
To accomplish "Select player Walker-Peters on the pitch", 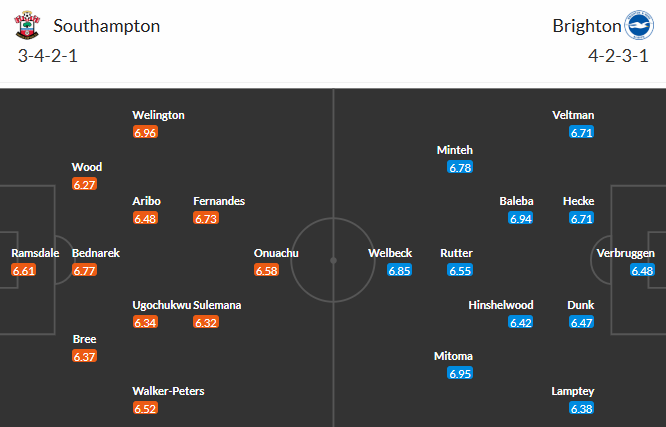I will 168,391.
